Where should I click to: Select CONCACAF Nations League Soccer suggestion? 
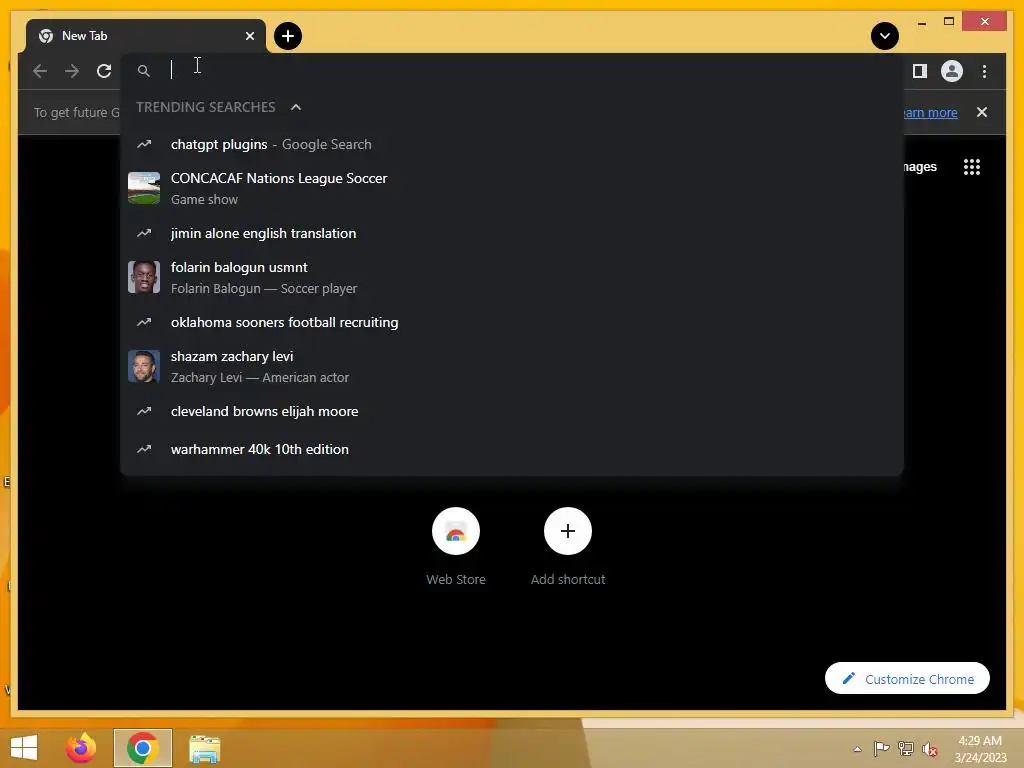coord(512,189)
